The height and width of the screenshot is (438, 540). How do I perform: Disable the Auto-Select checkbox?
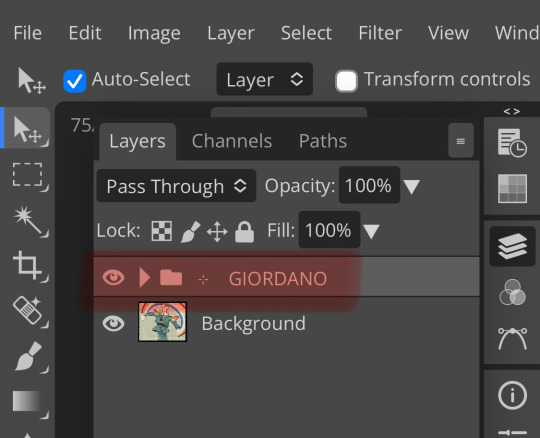(x=75, y=81)
